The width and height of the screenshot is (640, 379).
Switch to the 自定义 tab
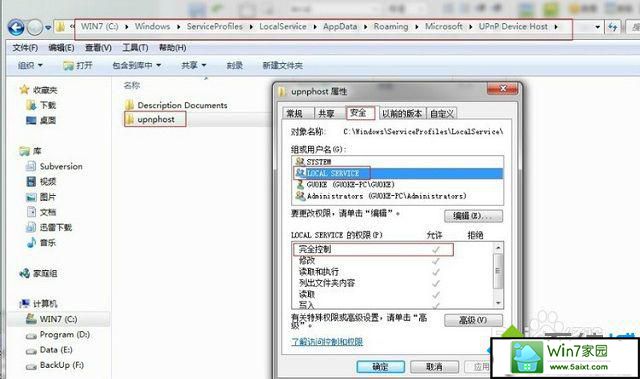click(x=442, y=113)
